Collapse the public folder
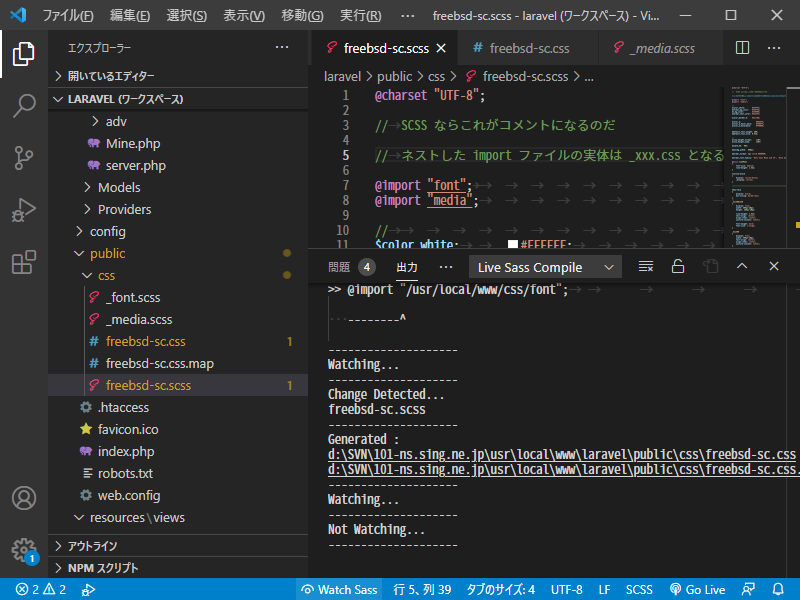 [107, 253]
